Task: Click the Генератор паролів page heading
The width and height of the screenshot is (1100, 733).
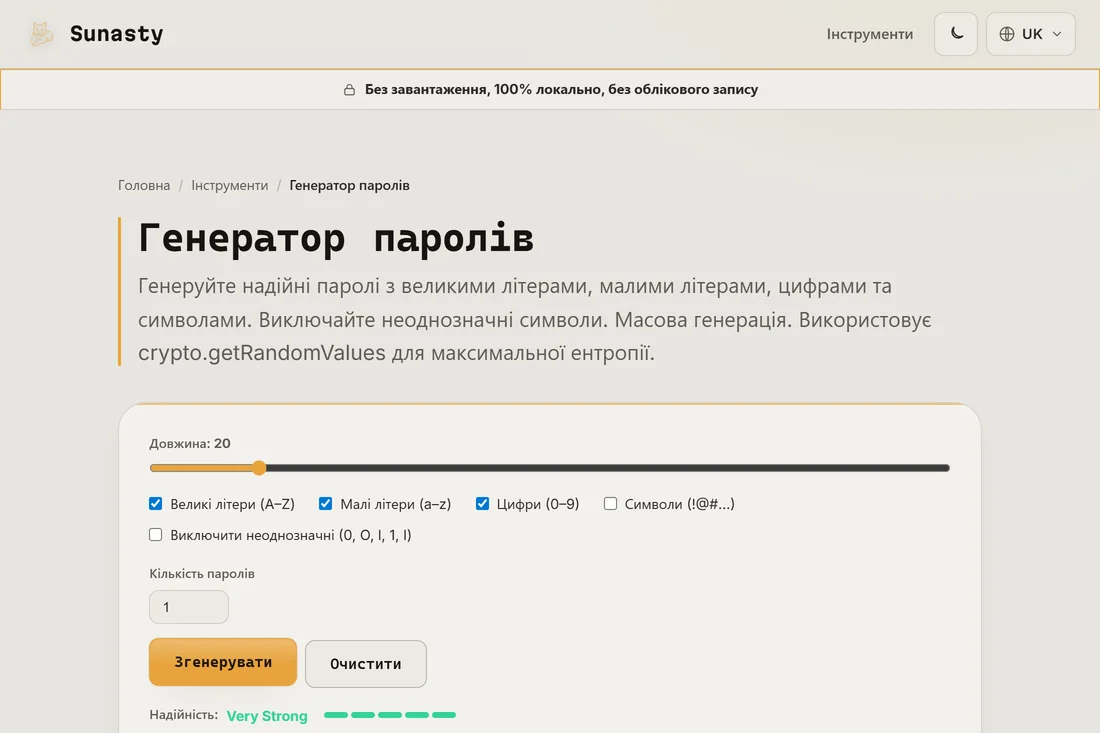Action: 336,238
